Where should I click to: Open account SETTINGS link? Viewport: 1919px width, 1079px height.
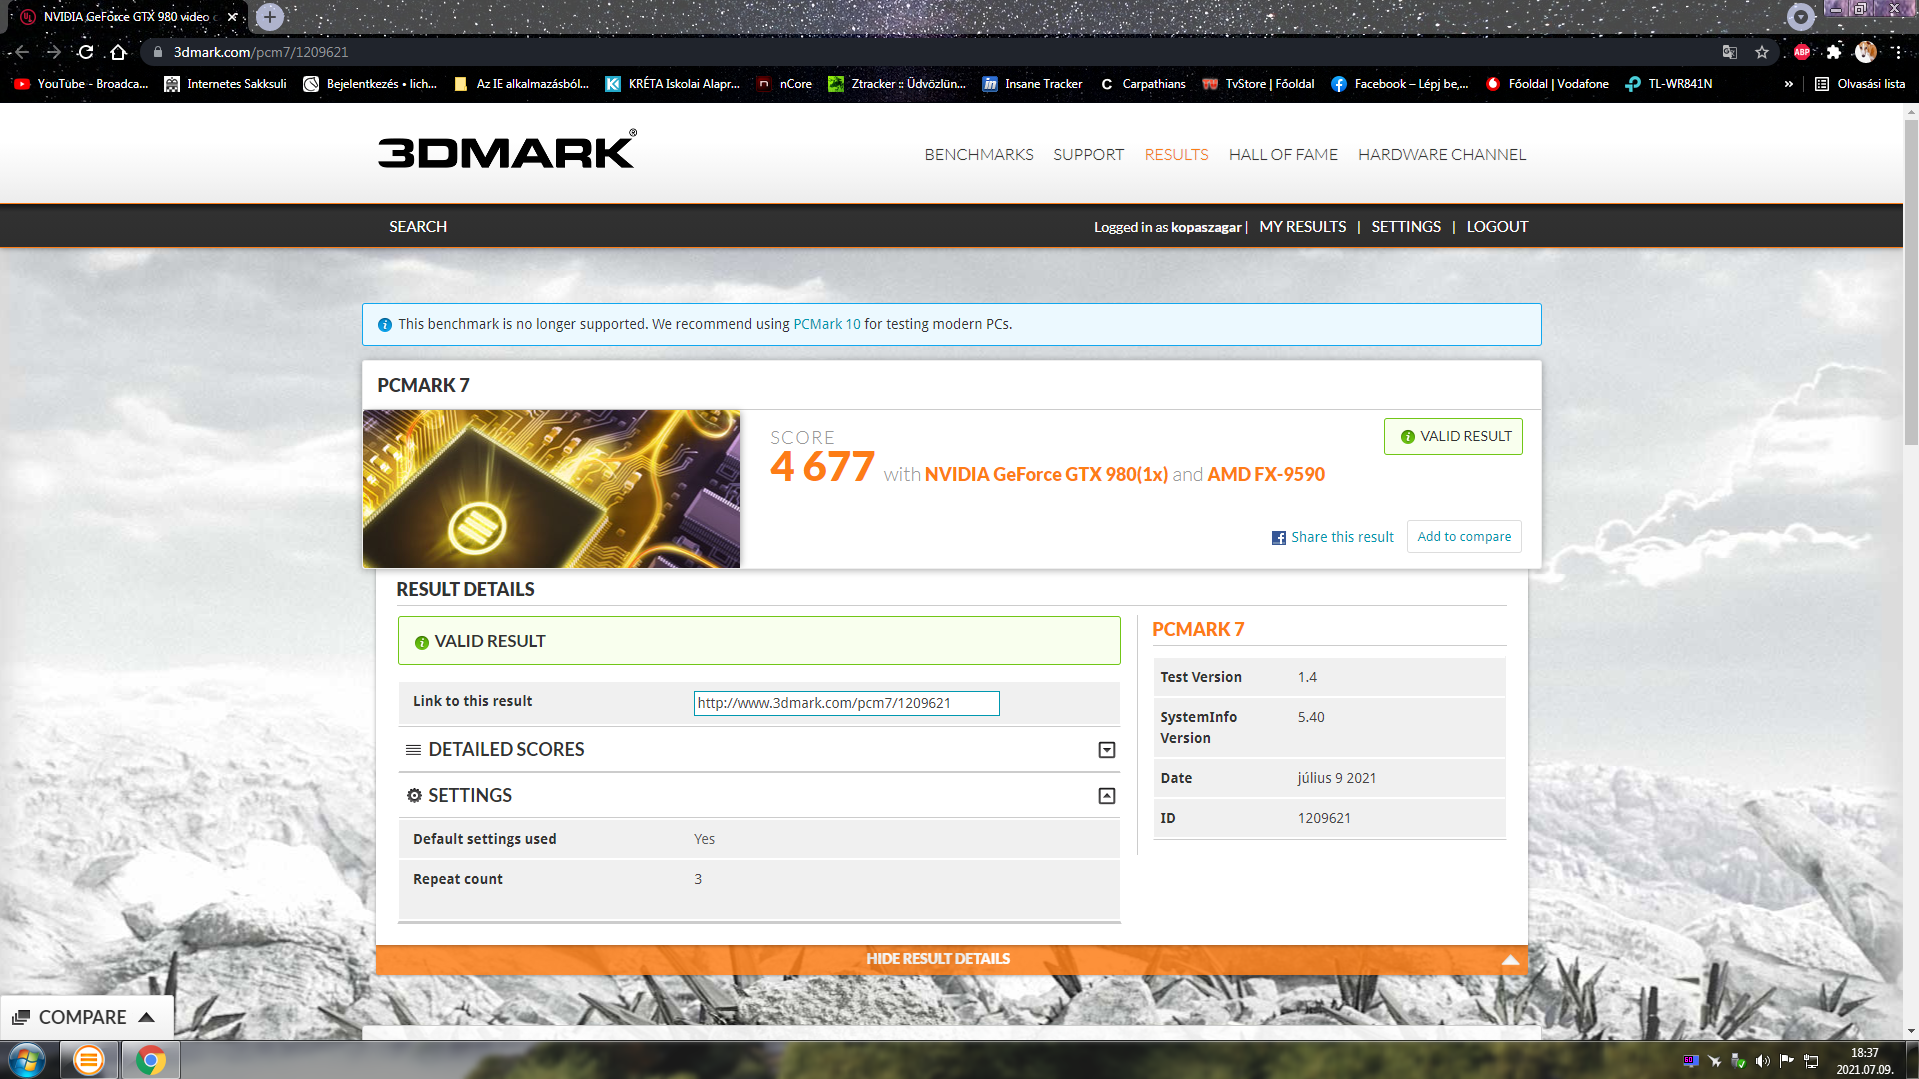point(1405,227)
